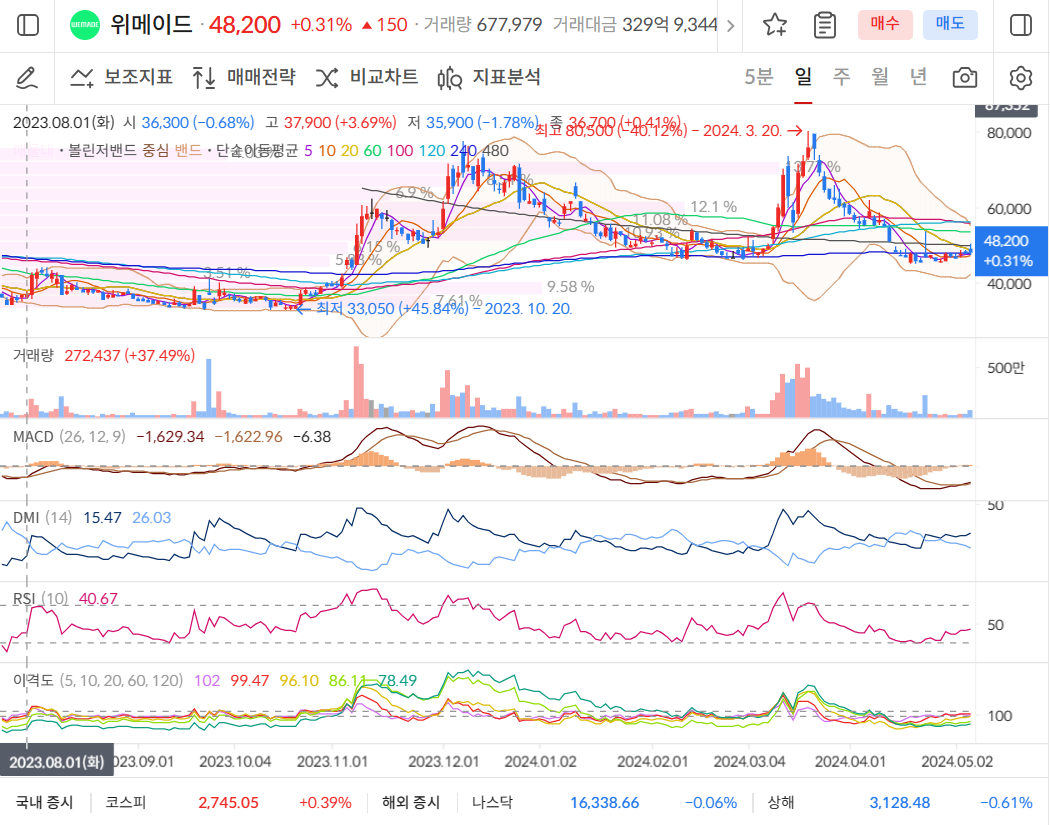The height and width of the screenshot is (825, 1050).
Task: Click 나스닥 index in bottom ticker
Action: pos(492,802)
